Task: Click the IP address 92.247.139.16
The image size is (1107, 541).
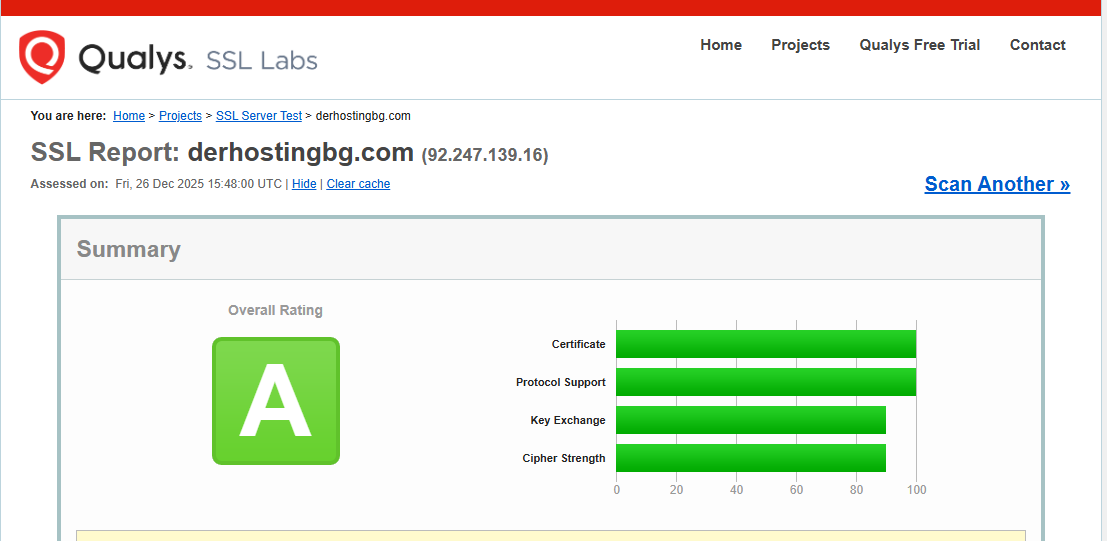Action: click(x=485, y=155)
